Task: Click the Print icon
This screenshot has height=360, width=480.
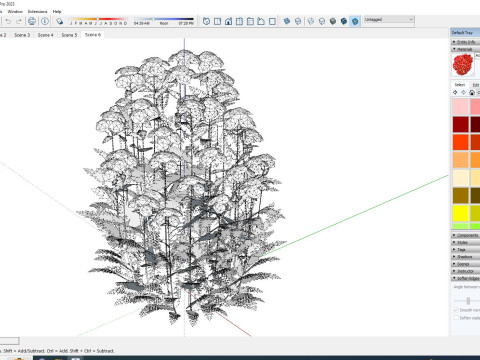Action: point(32,21)
